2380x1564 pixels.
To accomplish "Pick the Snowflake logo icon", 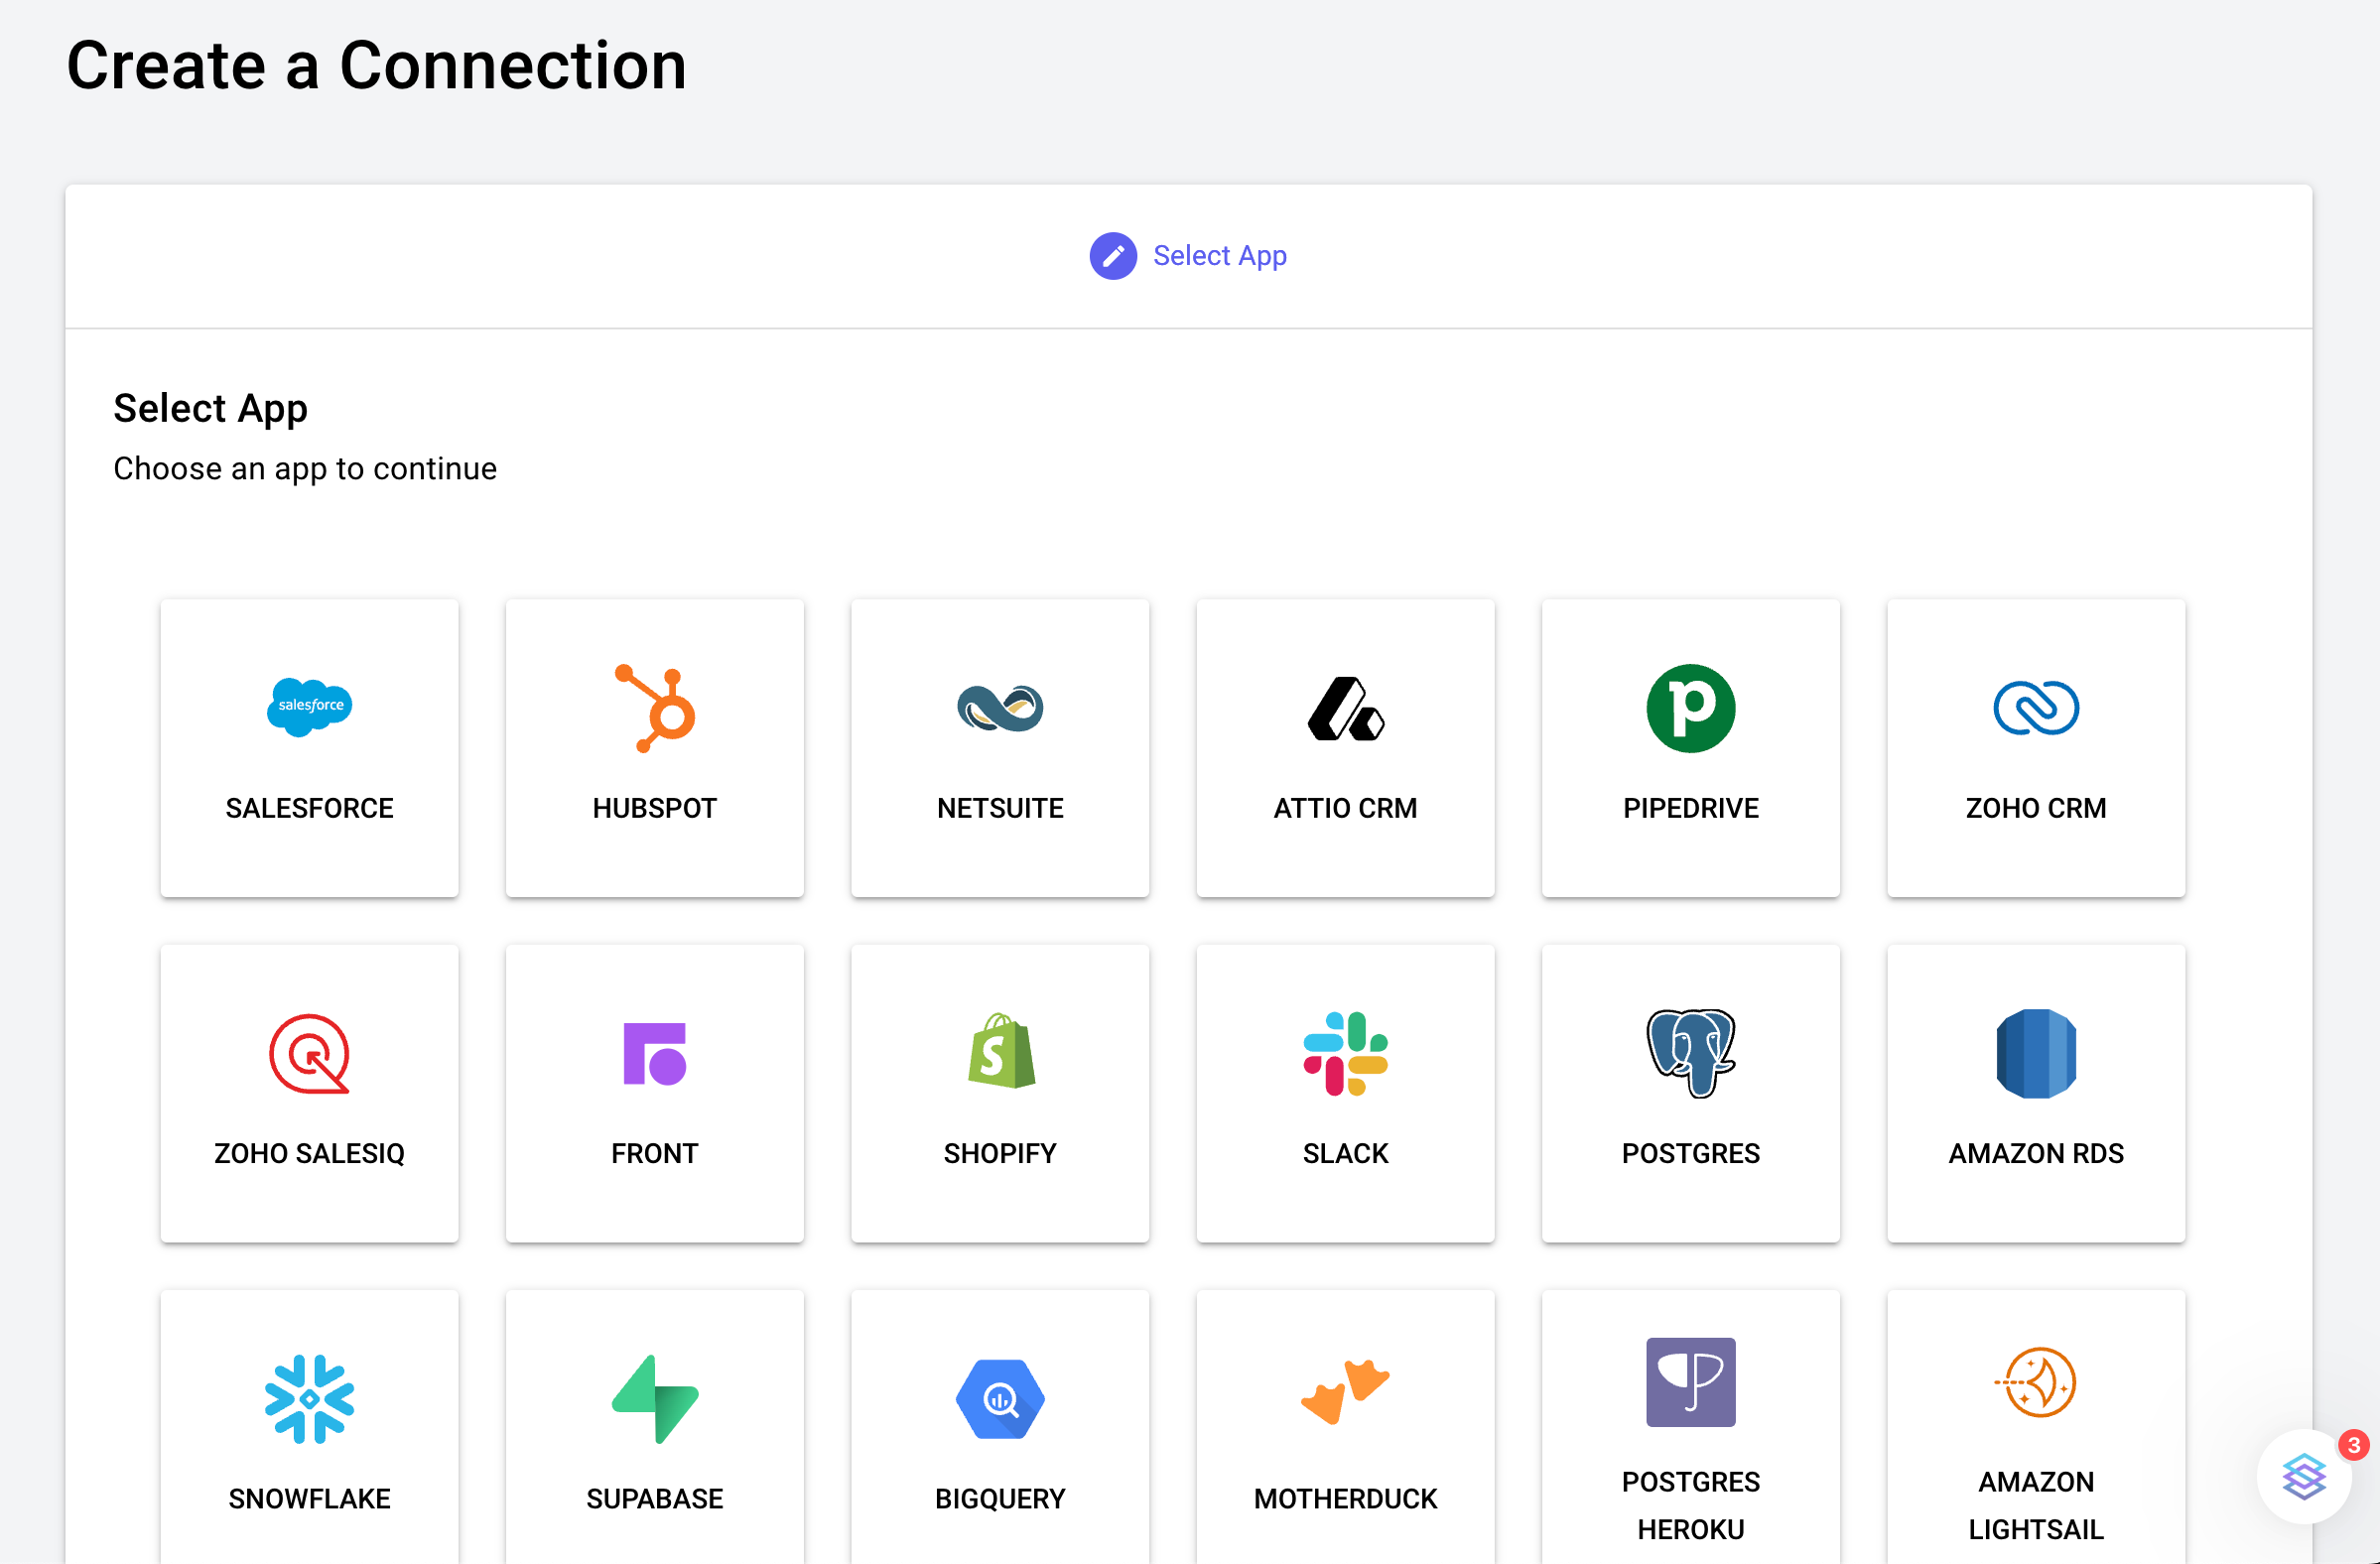I will point(309,1398).
